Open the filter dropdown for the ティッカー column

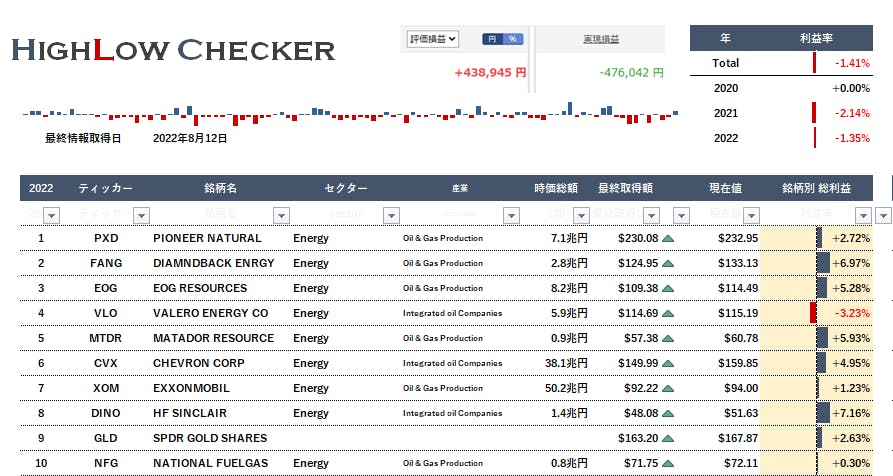pos(141,215)
